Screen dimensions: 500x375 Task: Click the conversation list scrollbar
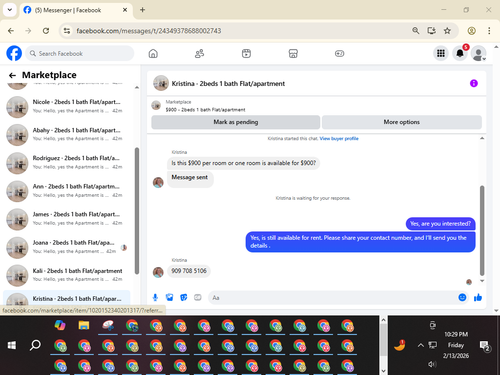[137, 211]
